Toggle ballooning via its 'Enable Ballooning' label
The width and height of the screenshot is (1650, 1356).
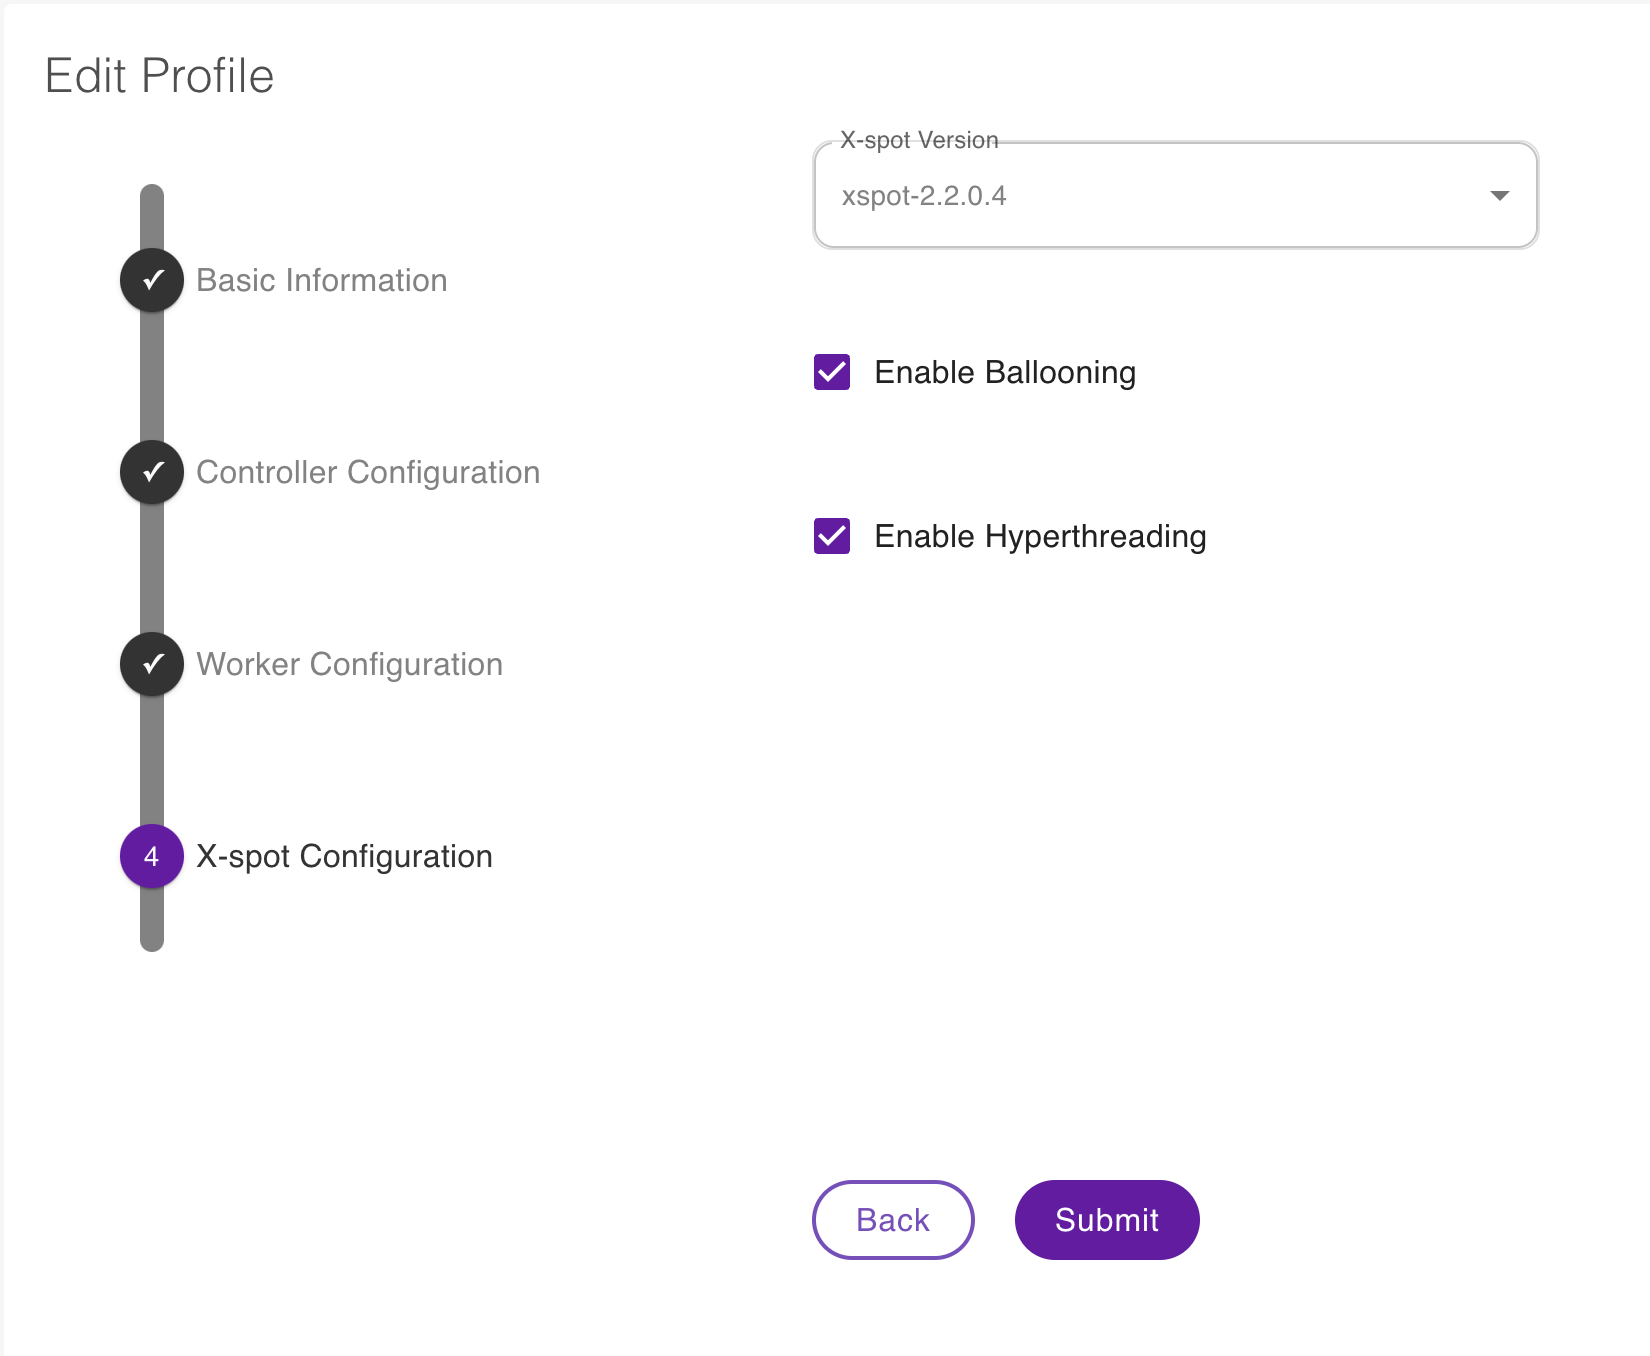[1004, 372]
